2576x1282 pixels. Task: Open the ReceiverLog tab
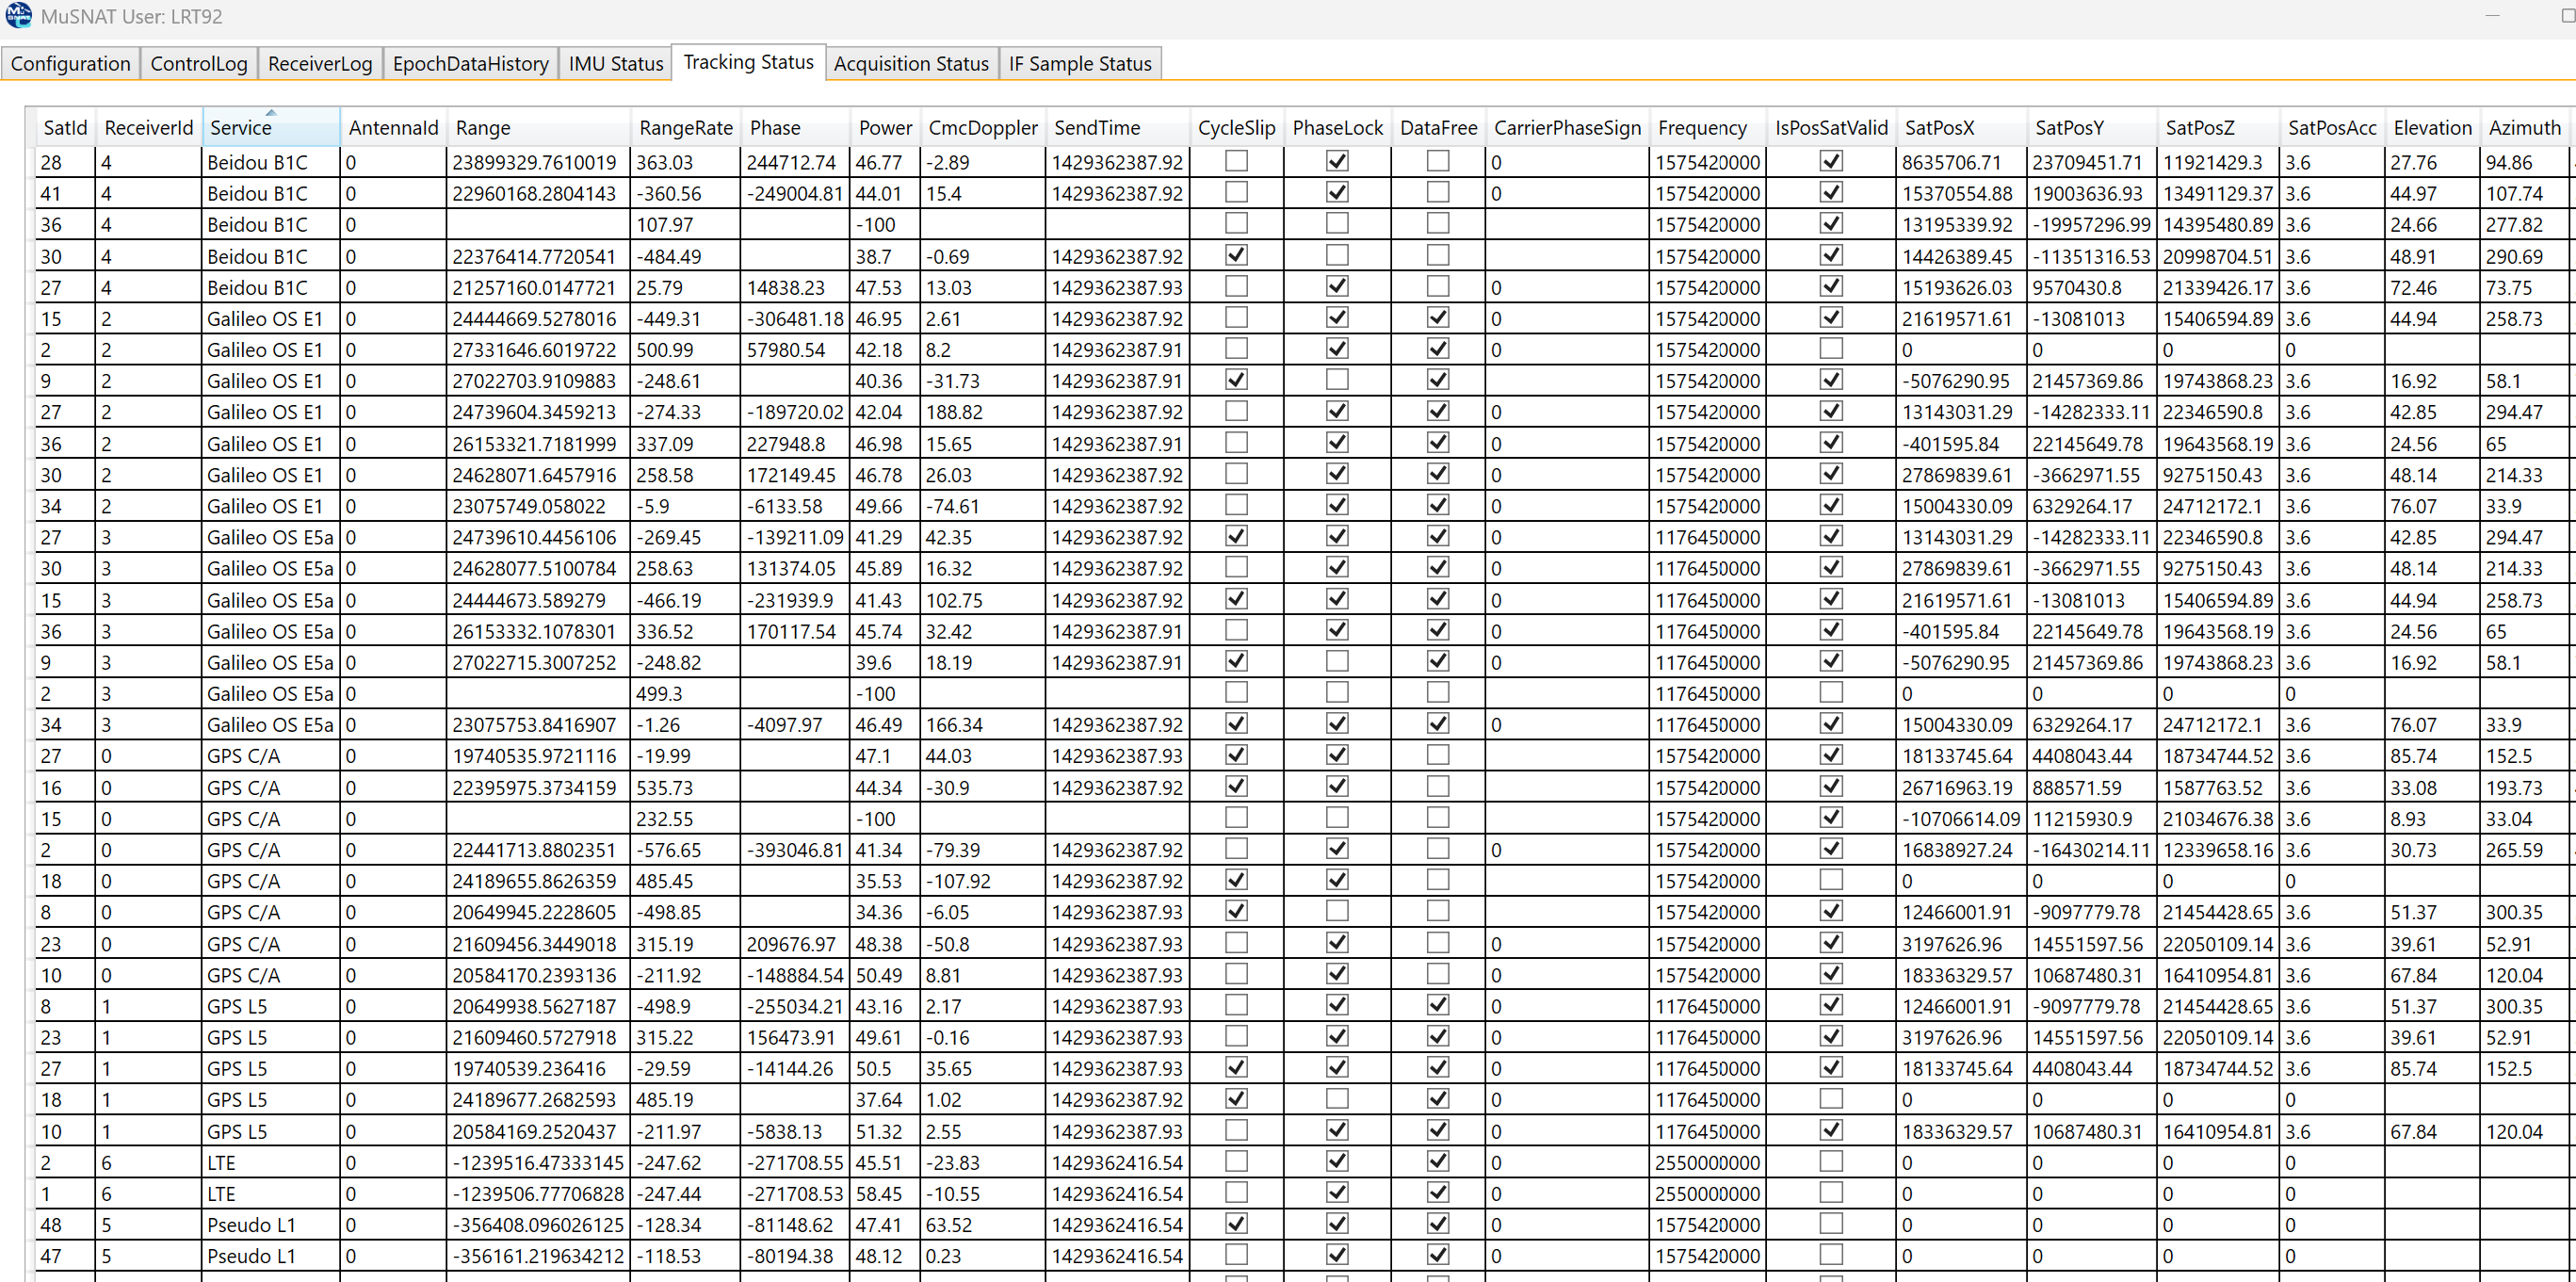coord(319,64)
